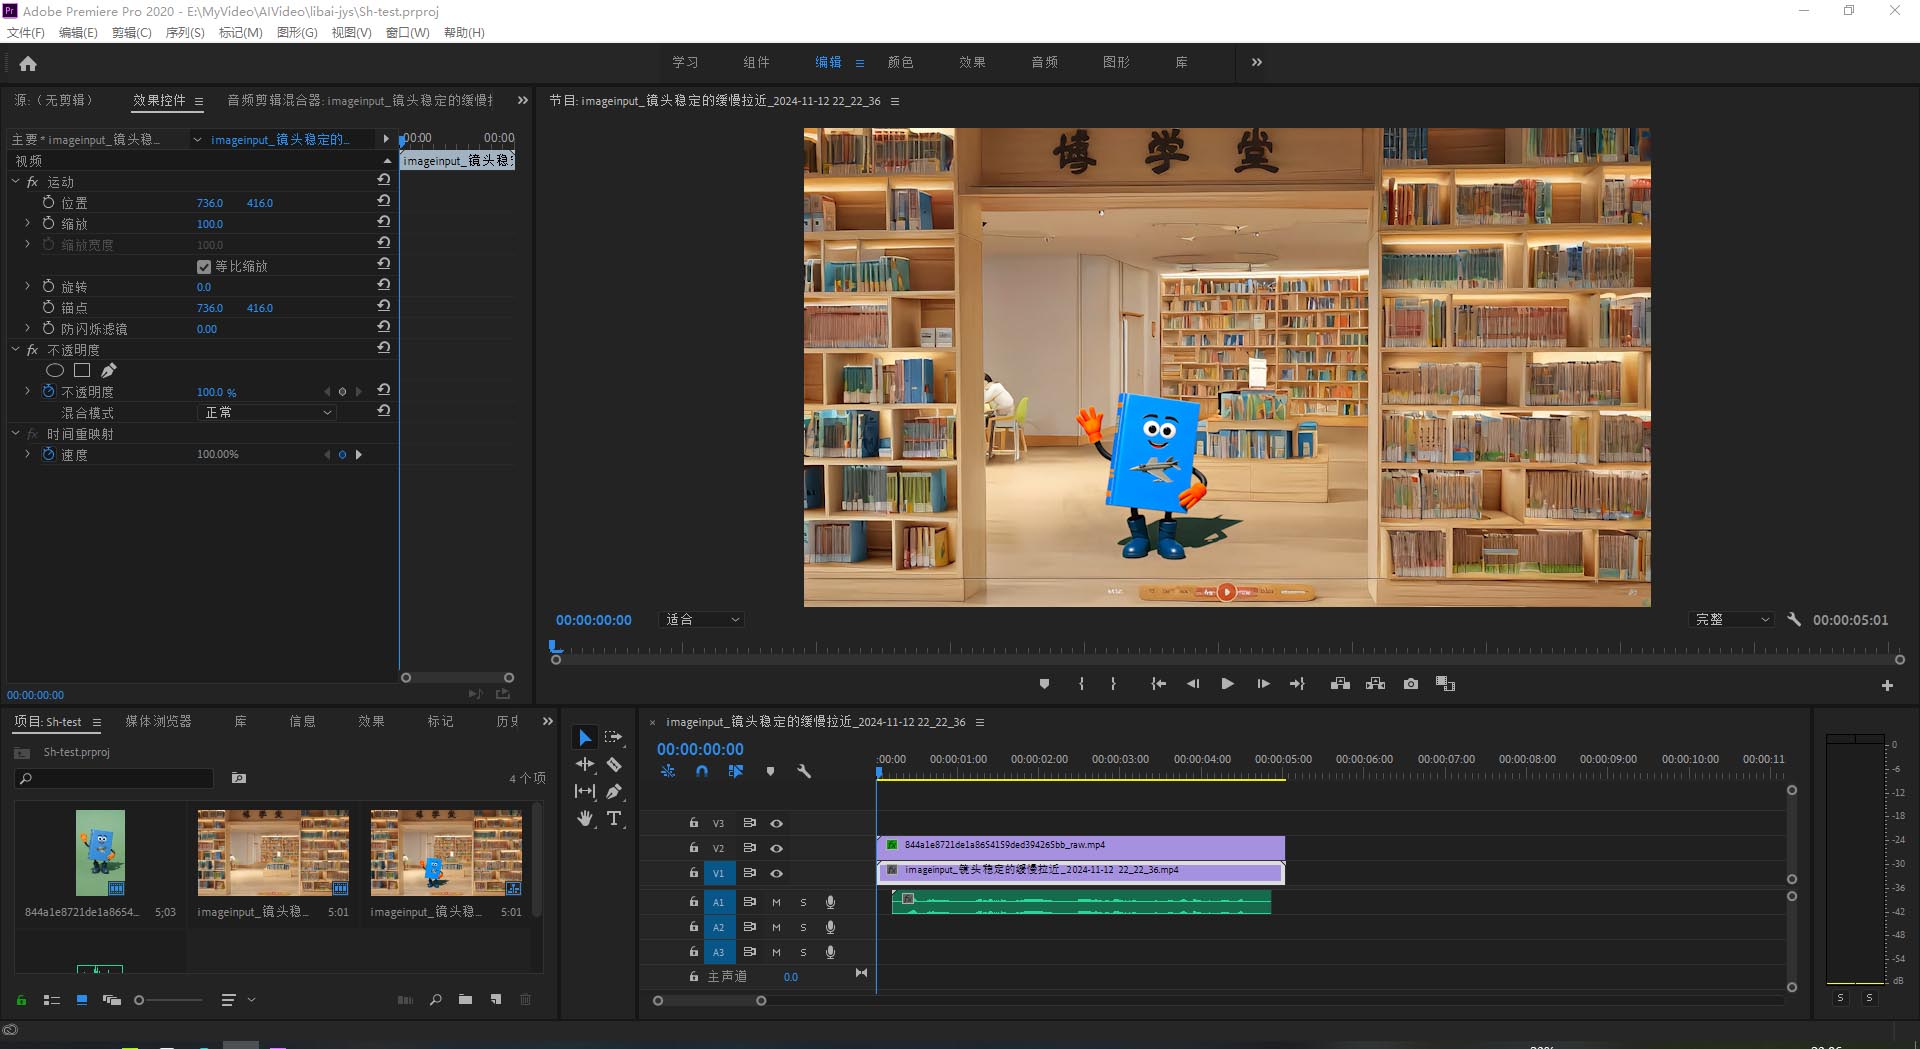
Task: Open the 文件(F) menu
Action: pyautogui.click(x=26, y=33)
